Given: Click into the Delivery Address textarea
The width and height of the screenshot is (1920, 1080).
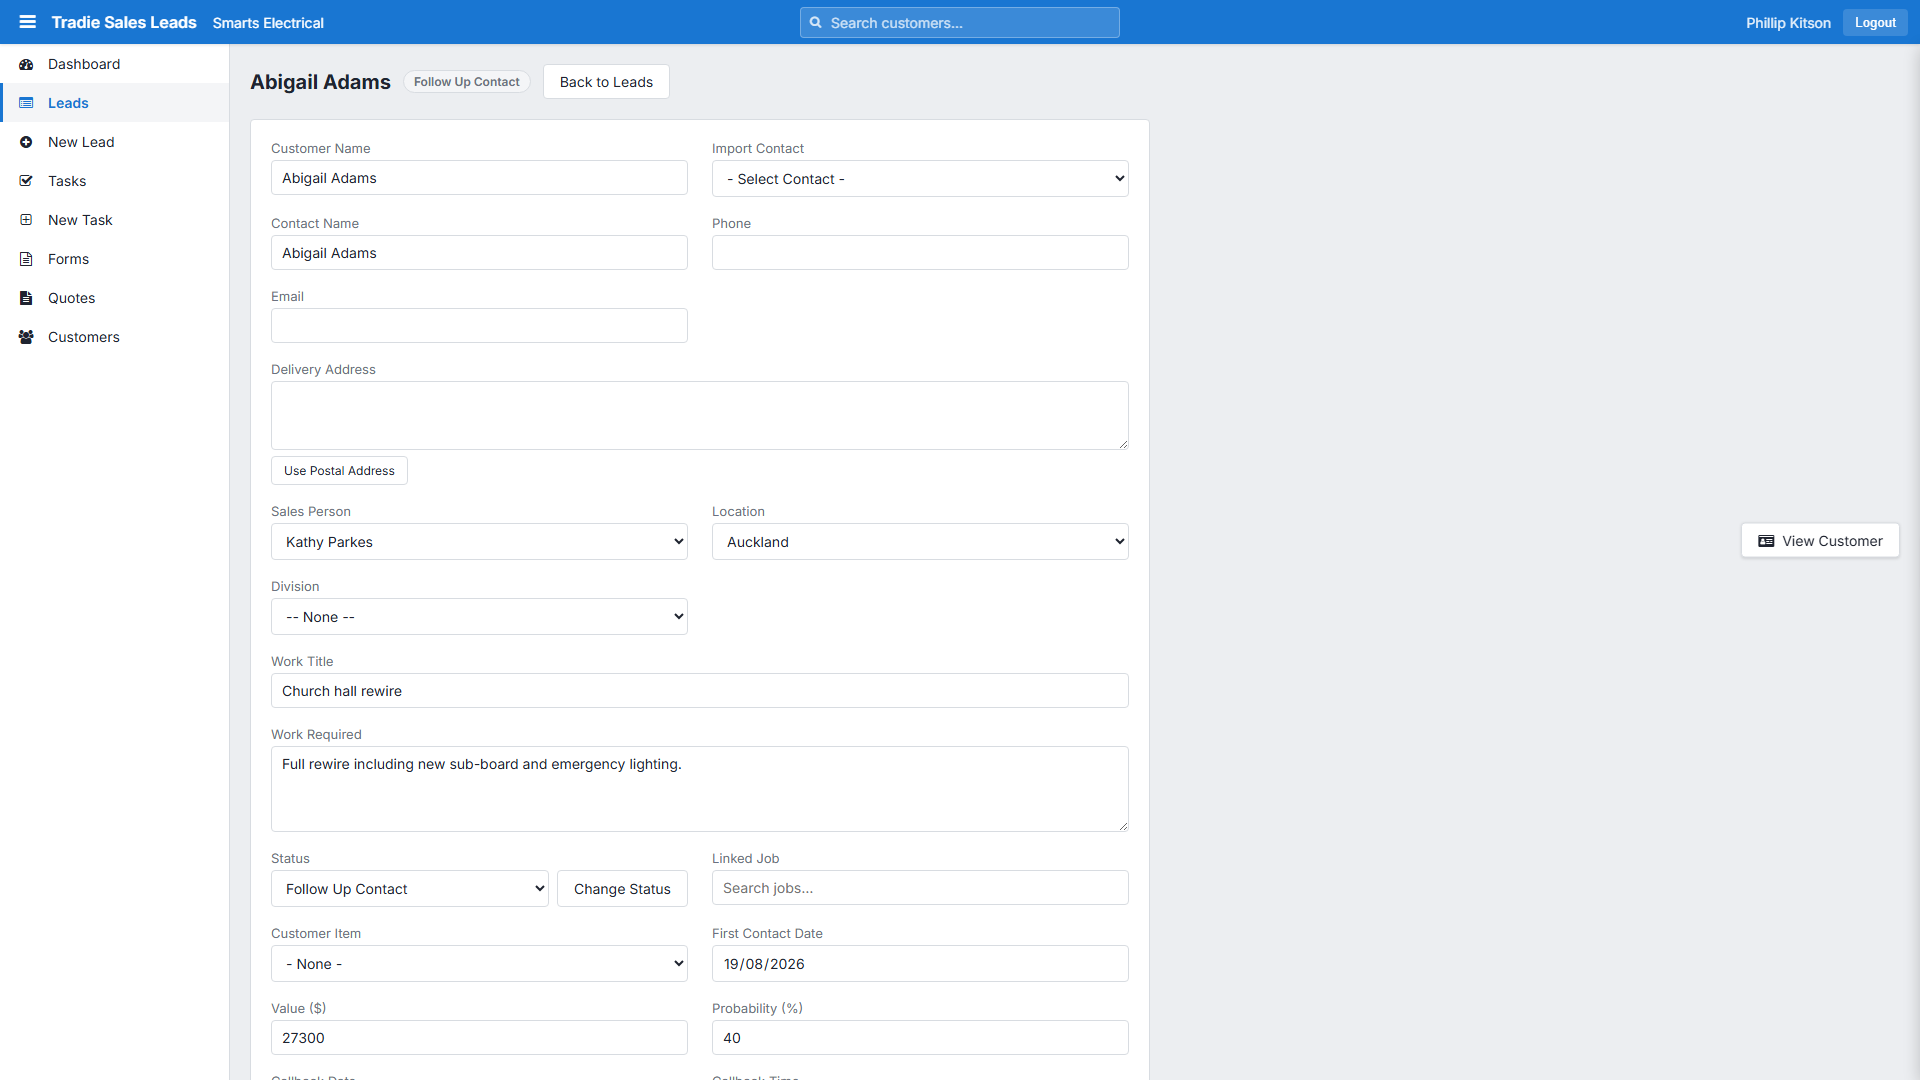Looking at the screenshot, I should (x=700, y=416).
